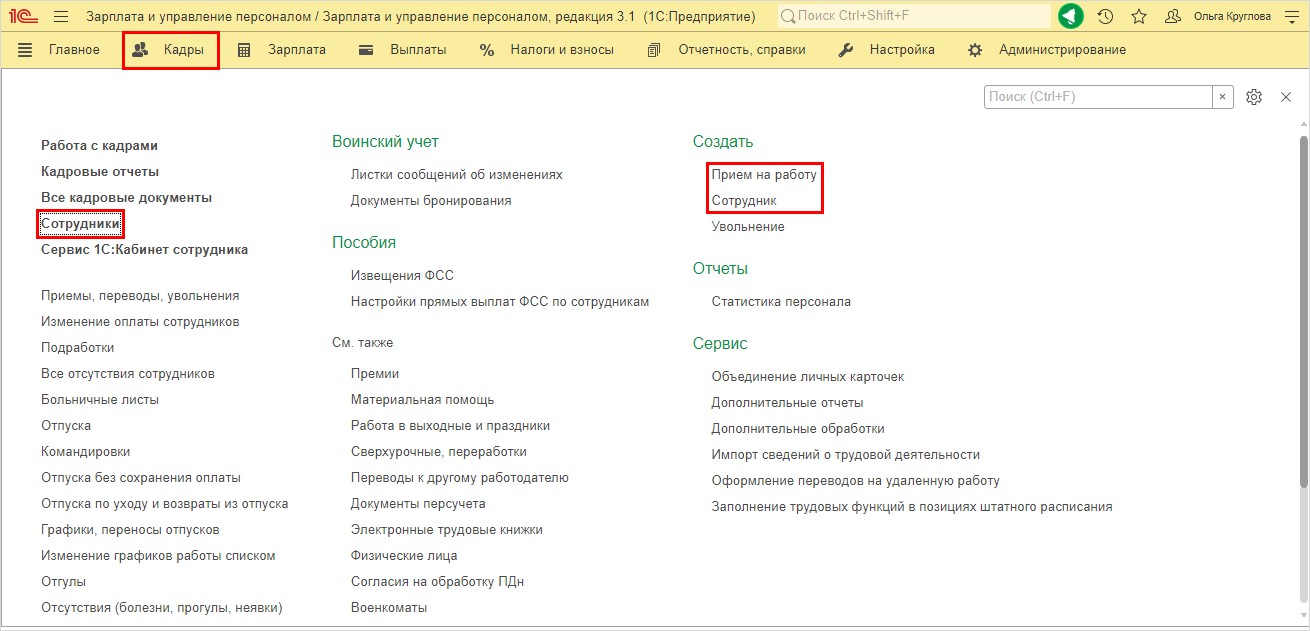Open Листки сообщений об изменениях

pos(456,175)
